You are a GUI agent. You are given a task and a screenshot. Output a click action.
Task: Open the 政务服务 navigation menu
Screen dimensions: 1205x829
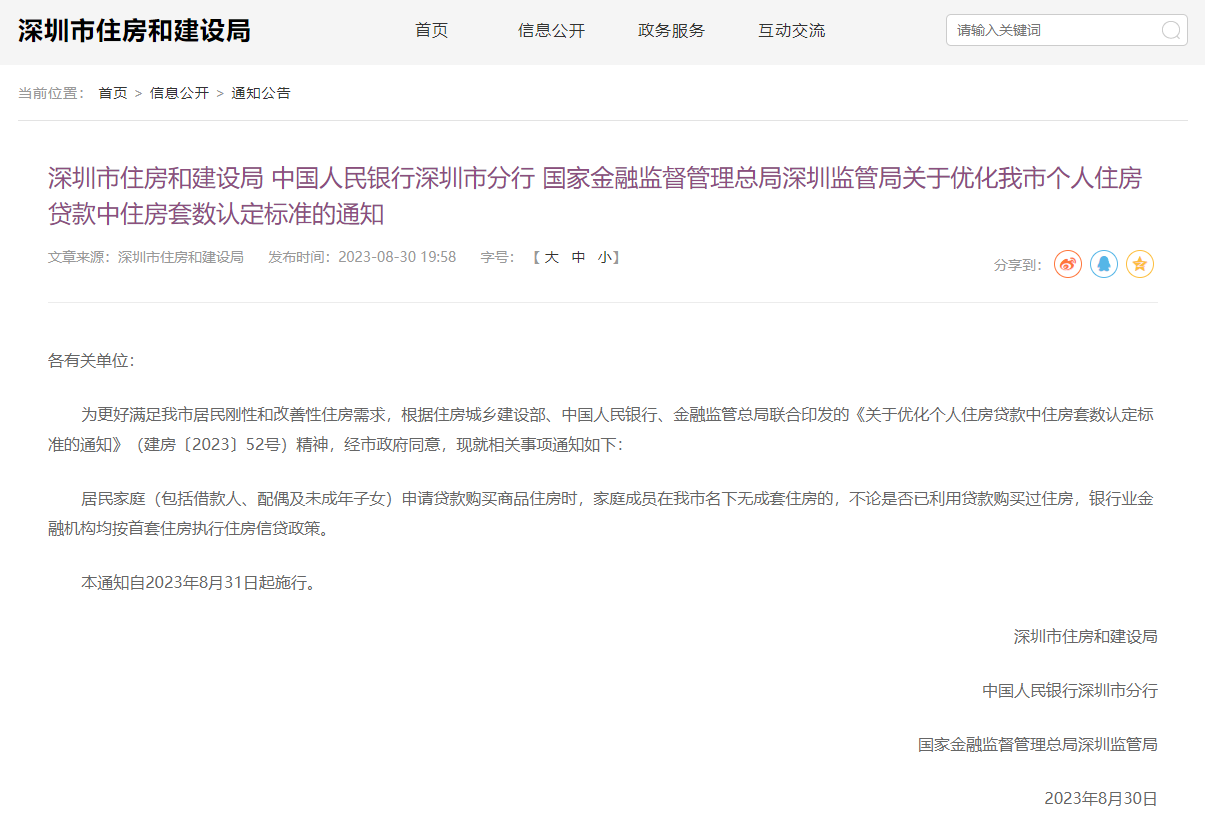tap(671, 31)
